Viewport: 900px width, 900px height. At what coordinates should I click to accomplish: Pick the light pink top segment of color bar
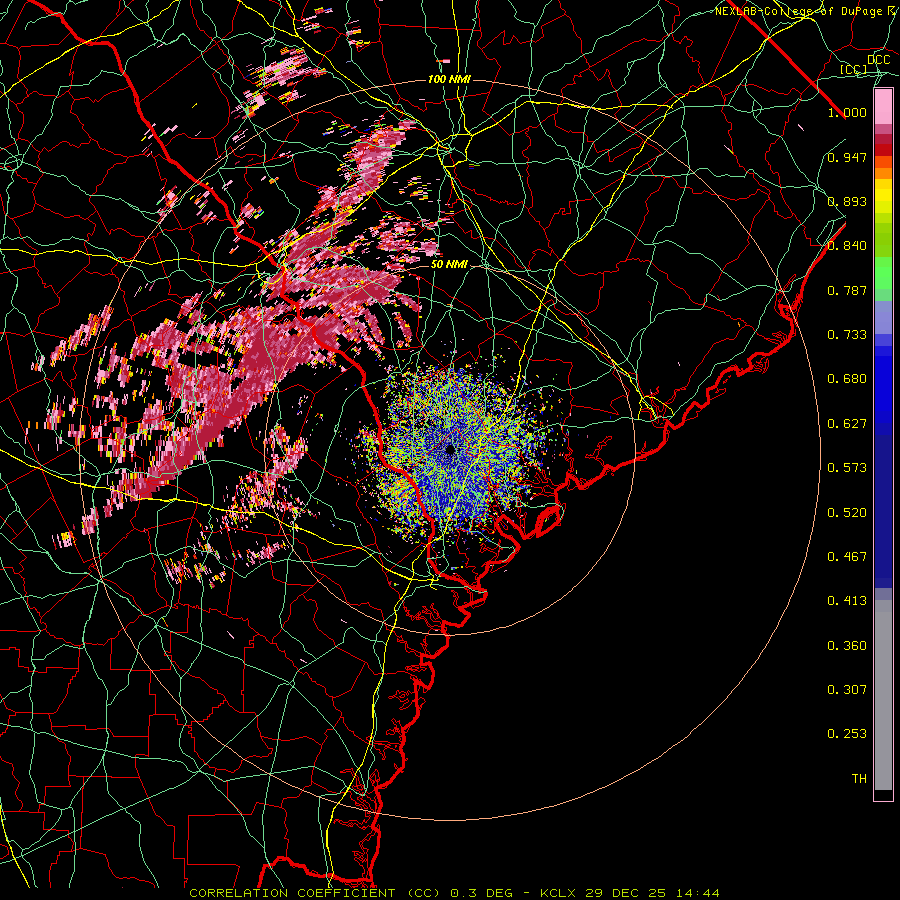(883, 107)
